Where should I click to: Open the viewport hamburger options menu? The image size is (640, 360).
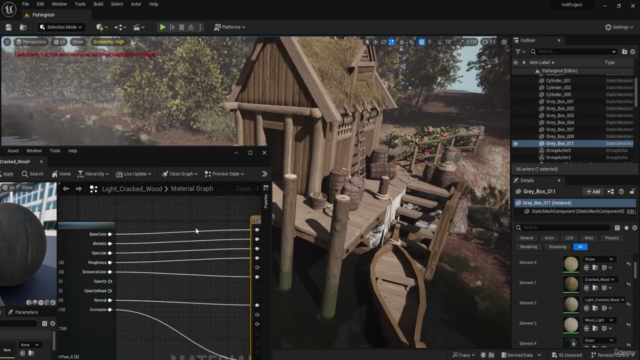[7, 42]
